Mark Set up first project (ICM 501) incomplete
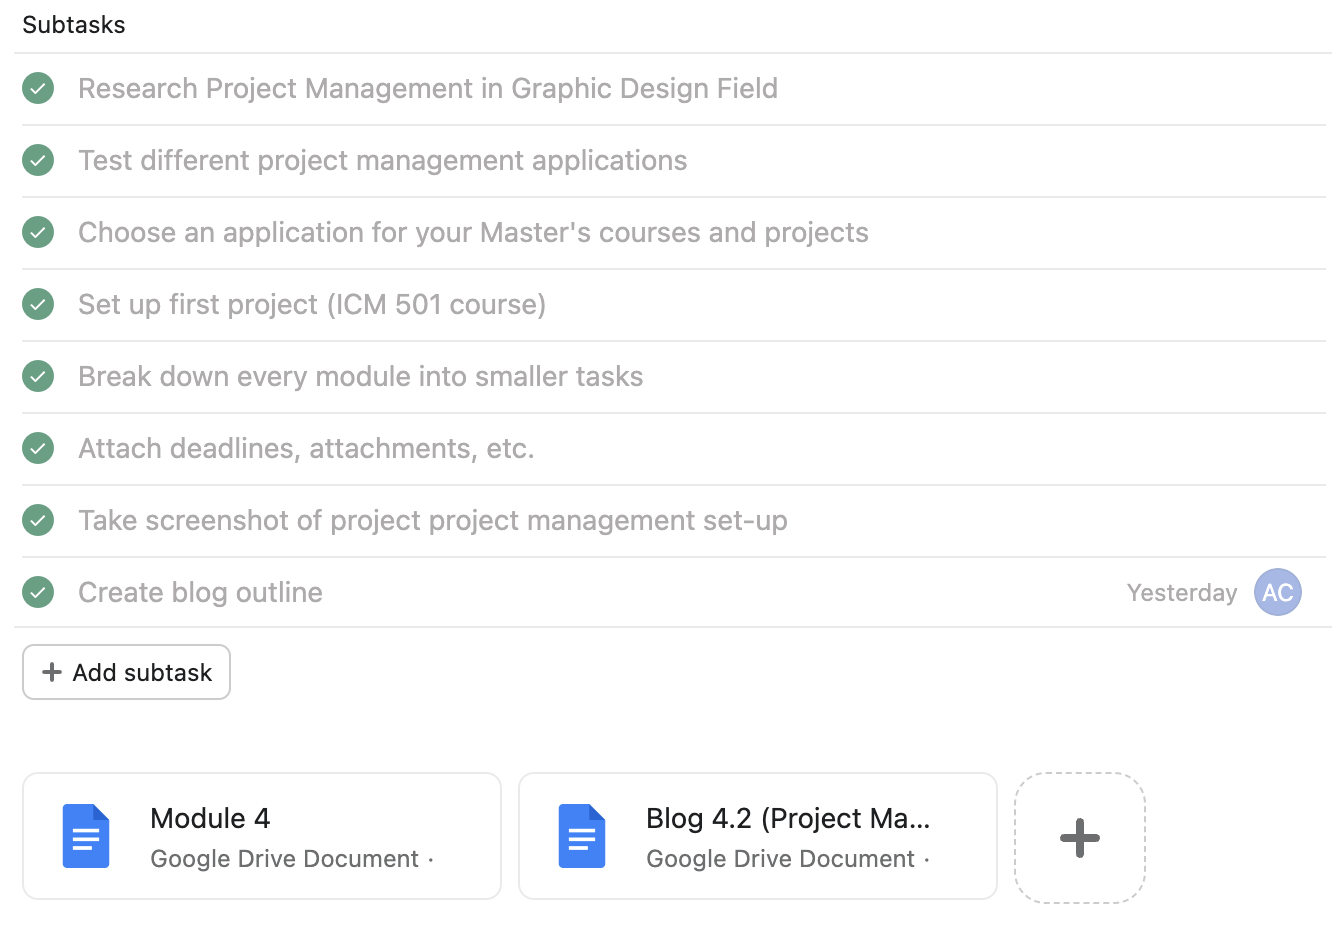Viewport: 1332px width, 928px height. [37, 304]
